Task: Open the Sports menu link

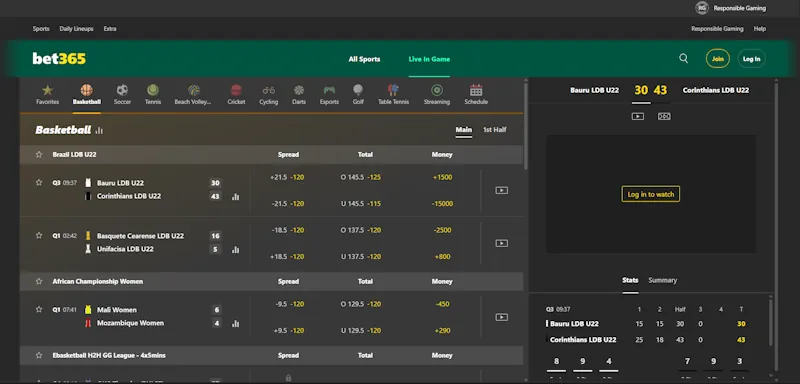Action: (x=41, y=29)
